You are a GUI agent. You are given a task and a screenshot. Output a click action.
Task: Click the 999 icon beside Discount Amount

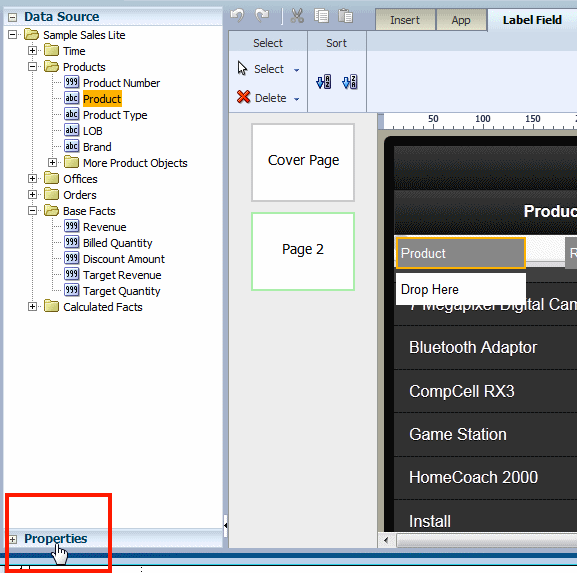click(x=71, y=258)
